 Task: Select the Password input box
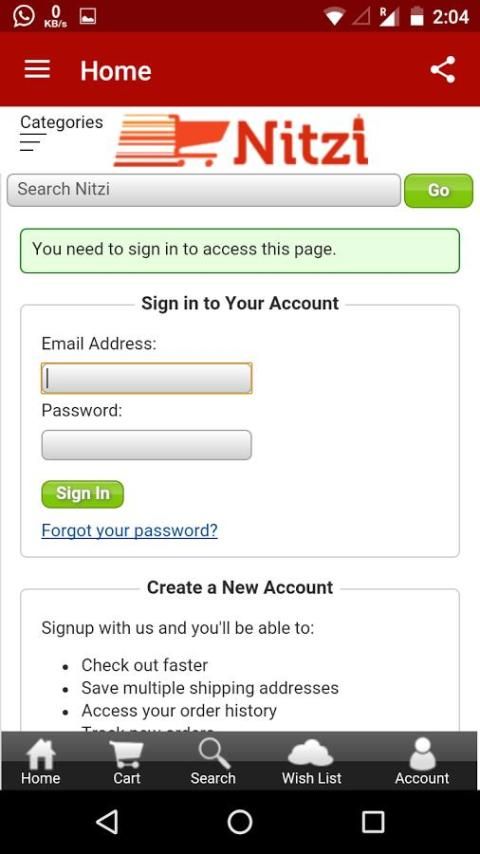coord(147,445)
